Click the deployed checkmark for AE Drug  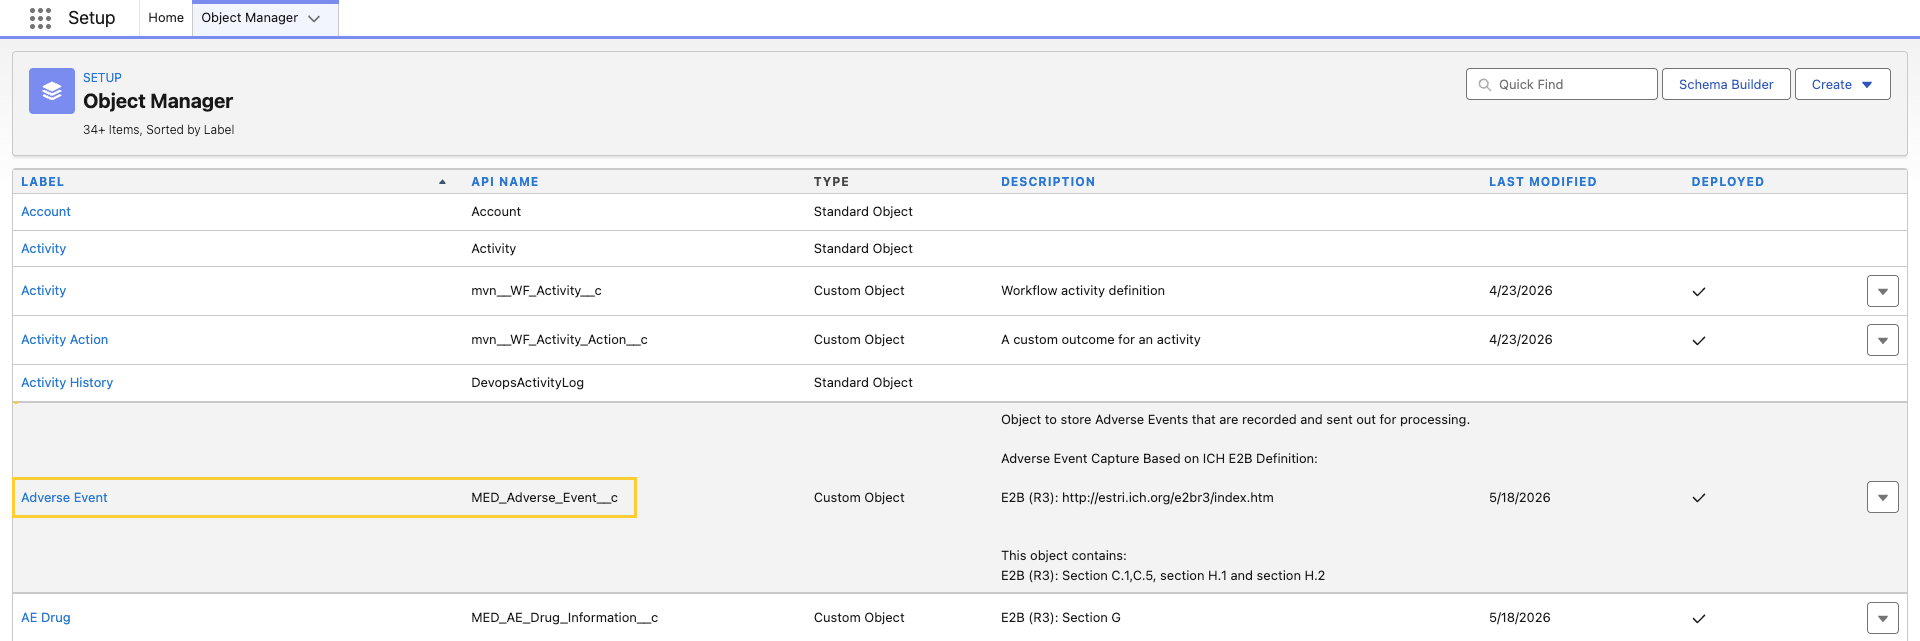coord(1698,619)
